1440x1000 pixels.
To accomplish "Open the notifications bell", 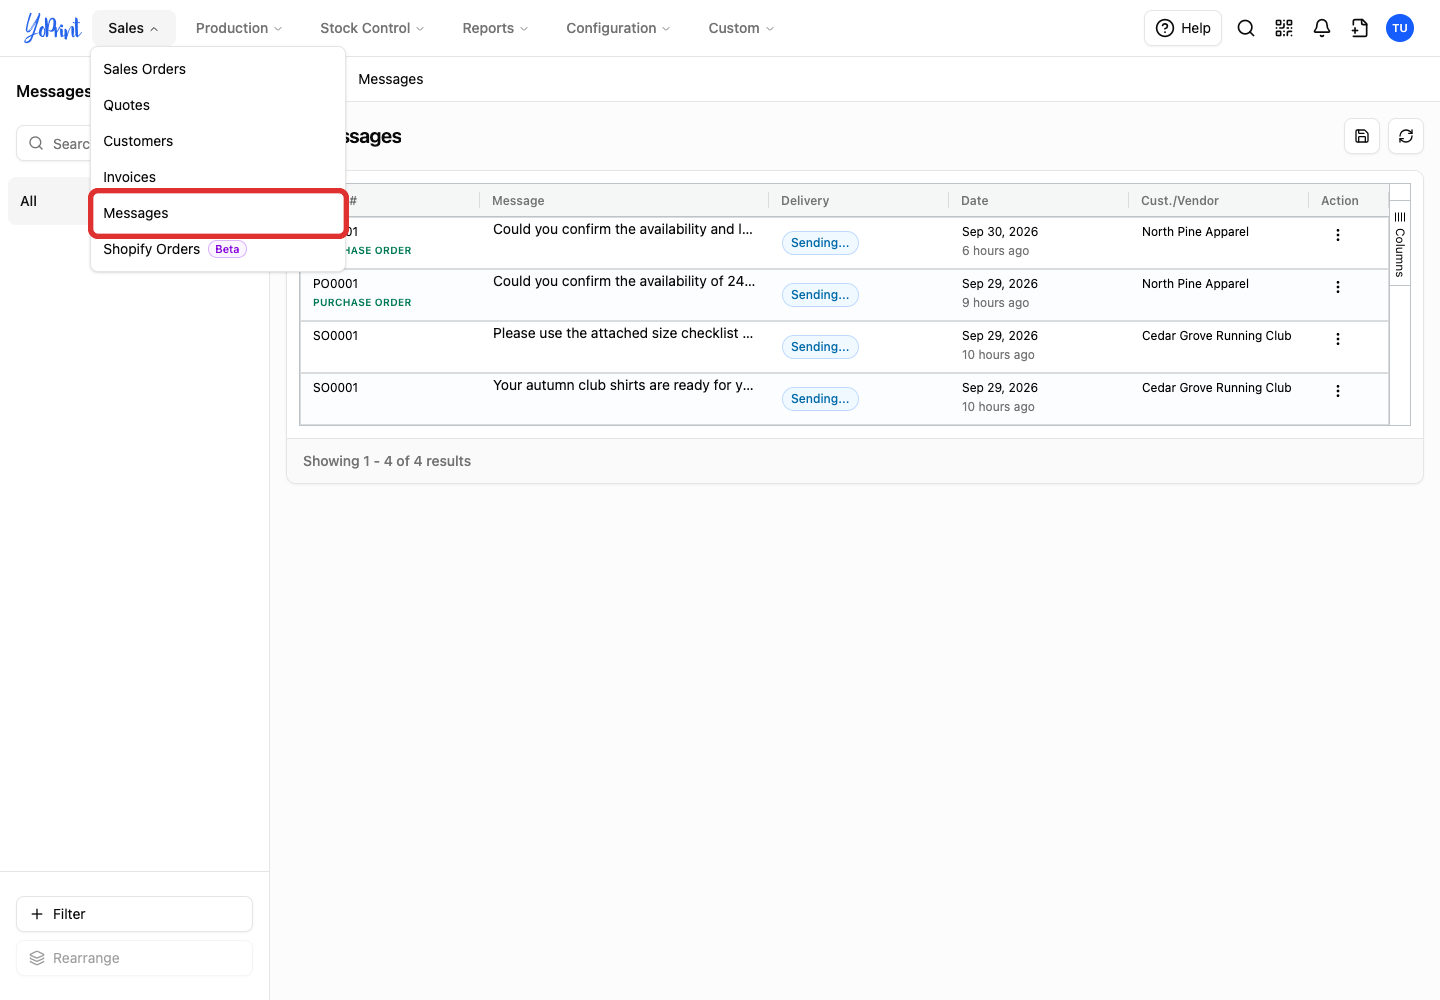I will [1322, 28].
